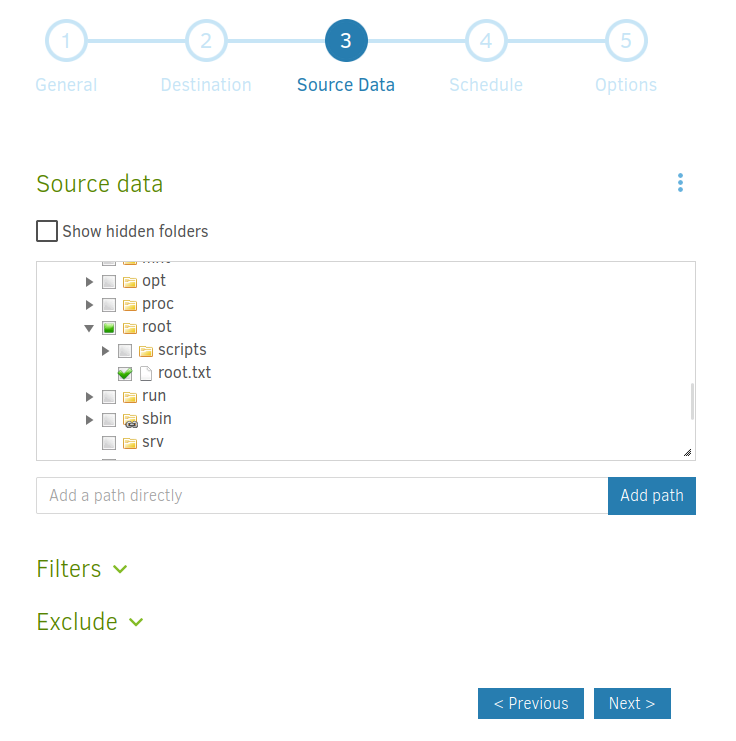Click the Add path button
The image size is (736, 741).
click(651, 496)
